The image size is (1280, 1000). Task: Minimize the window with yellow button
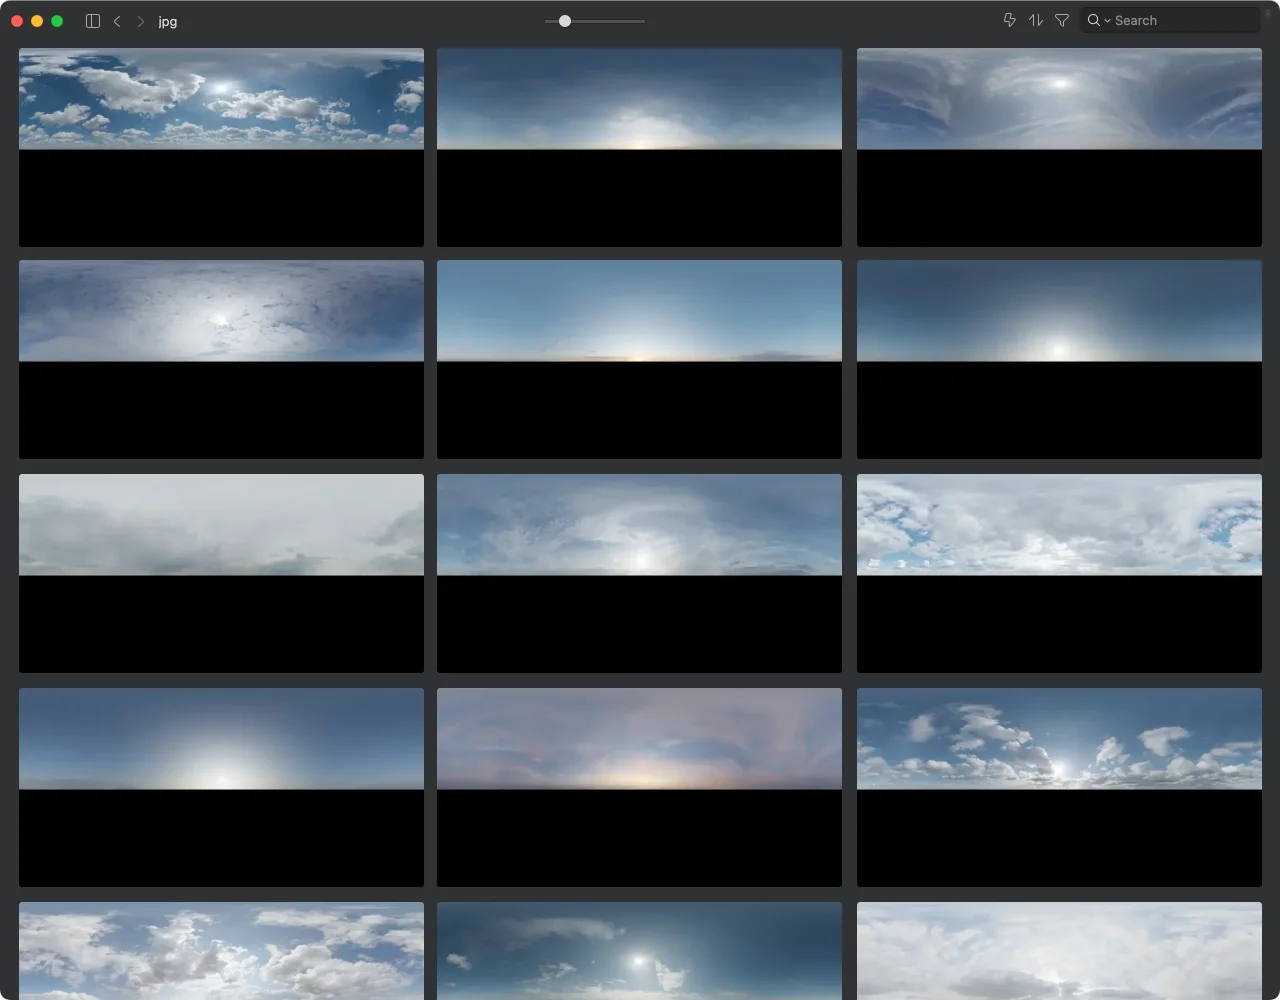[x=37, y=21]
